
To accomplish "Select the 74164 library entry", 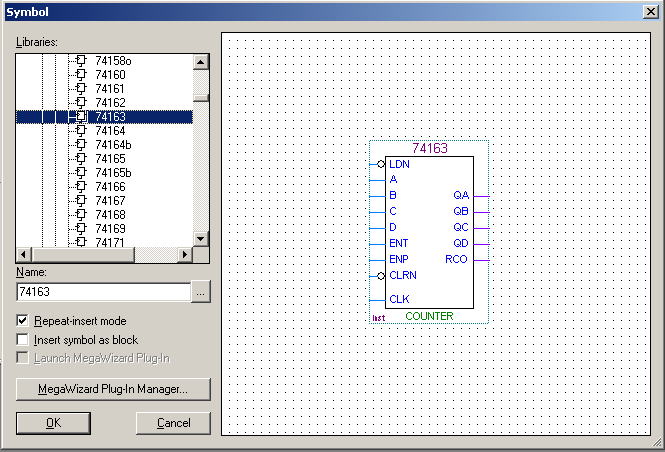I will tap(110, 131).
